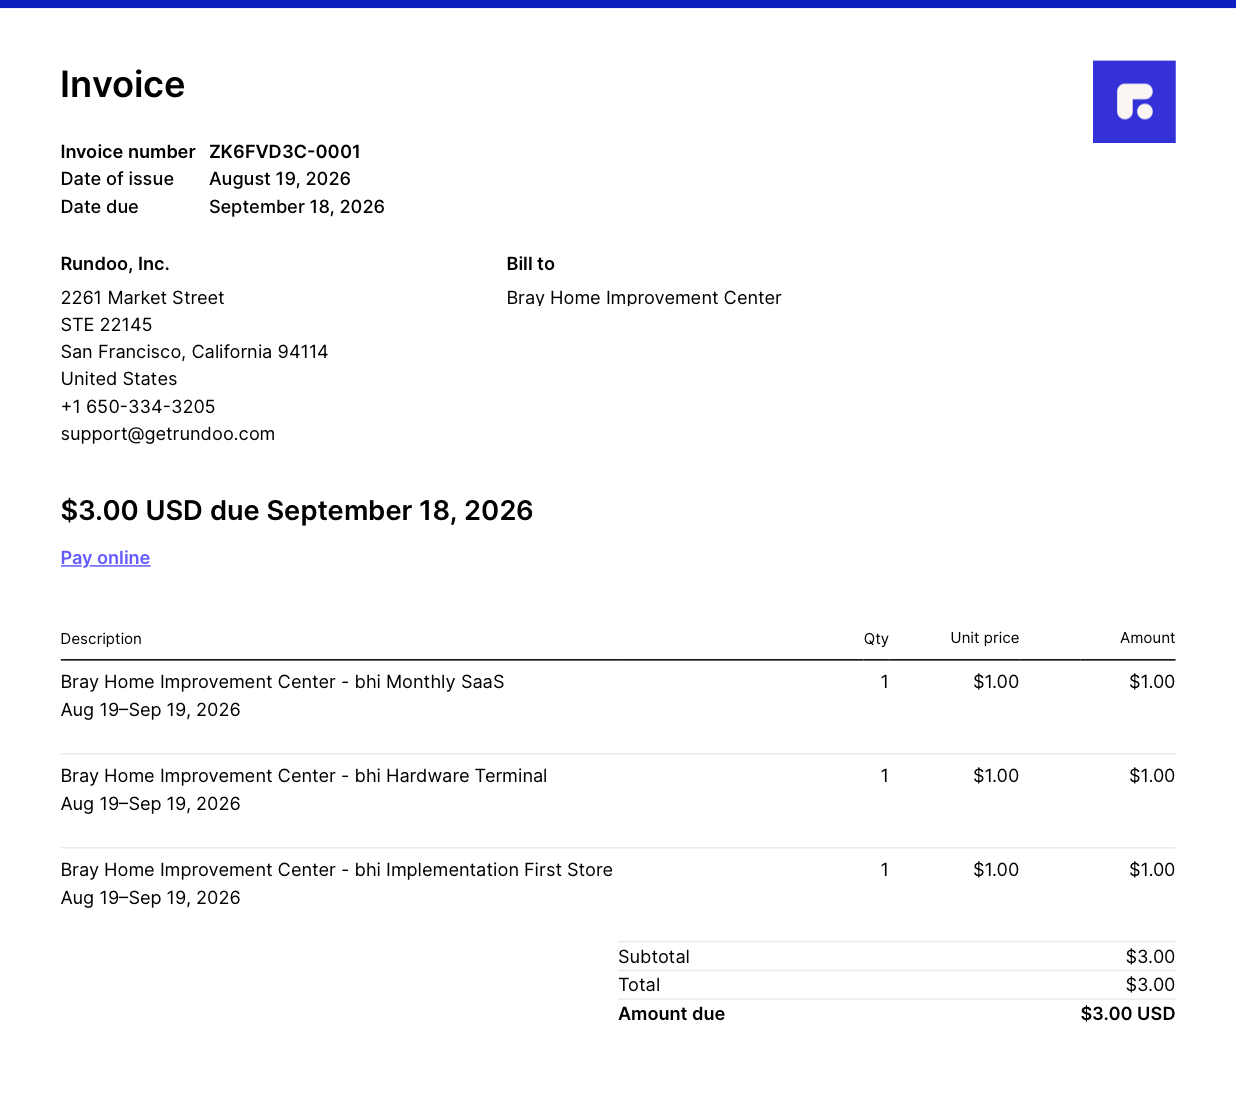This screenshot has width=1236, height=1120.
Task: Click the bhi Implementation First Store line item
Action: pos(337,870)
